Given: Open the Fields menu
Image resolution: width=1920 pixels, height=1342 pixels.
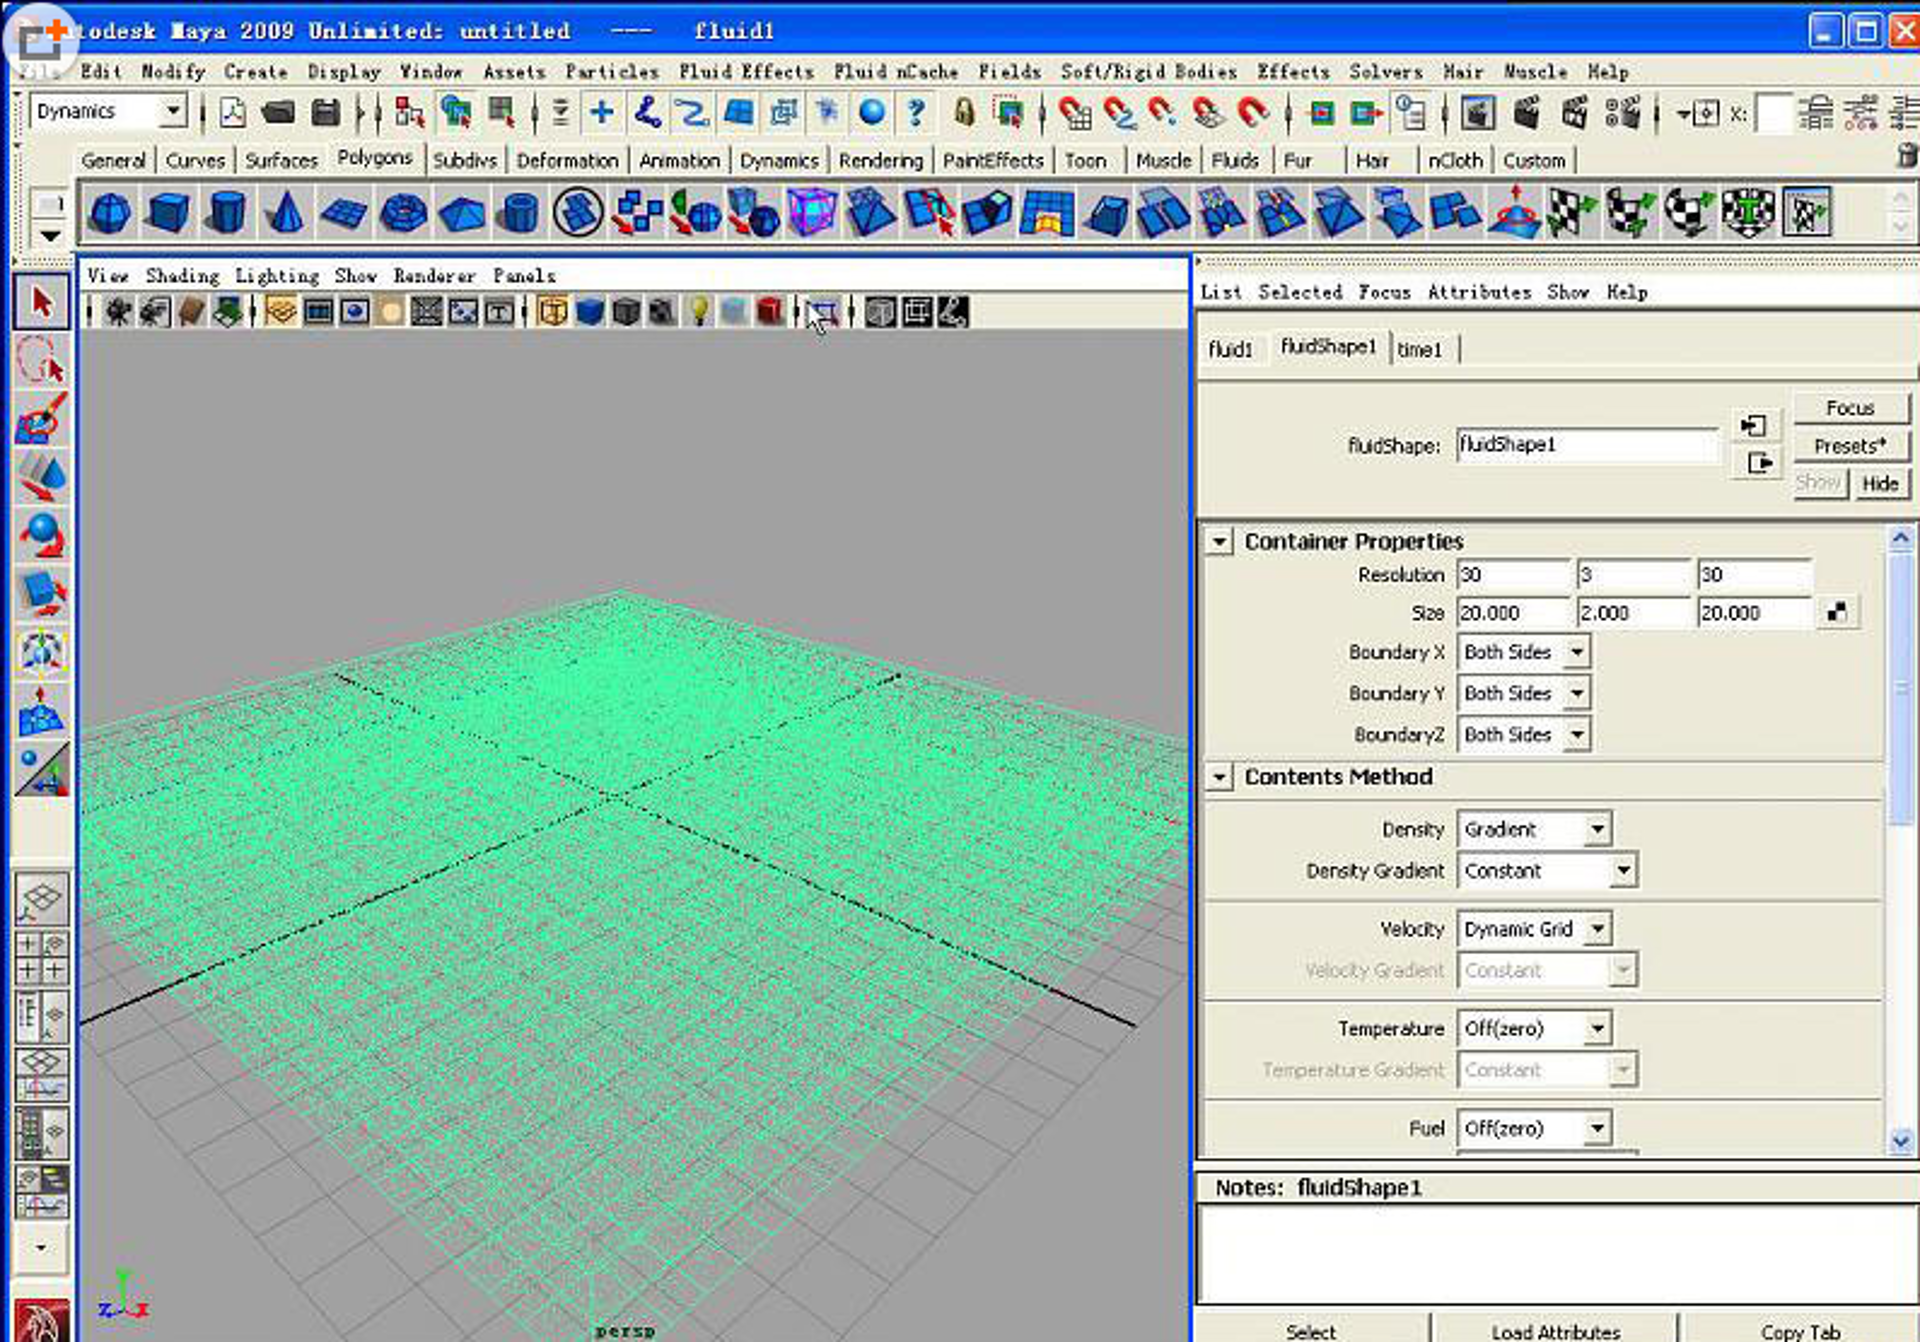Looking at the screenshot, I should (1009, 72).
